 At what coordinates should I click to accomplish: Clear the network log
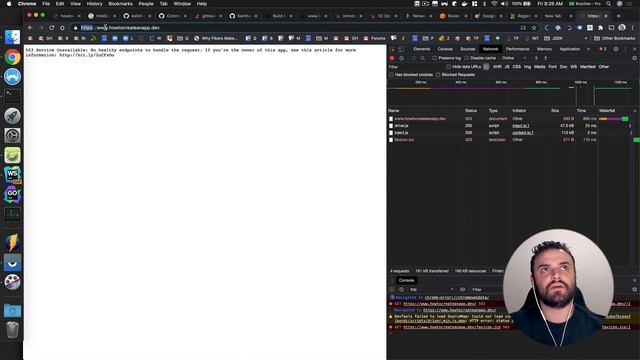tap(402, 58)
